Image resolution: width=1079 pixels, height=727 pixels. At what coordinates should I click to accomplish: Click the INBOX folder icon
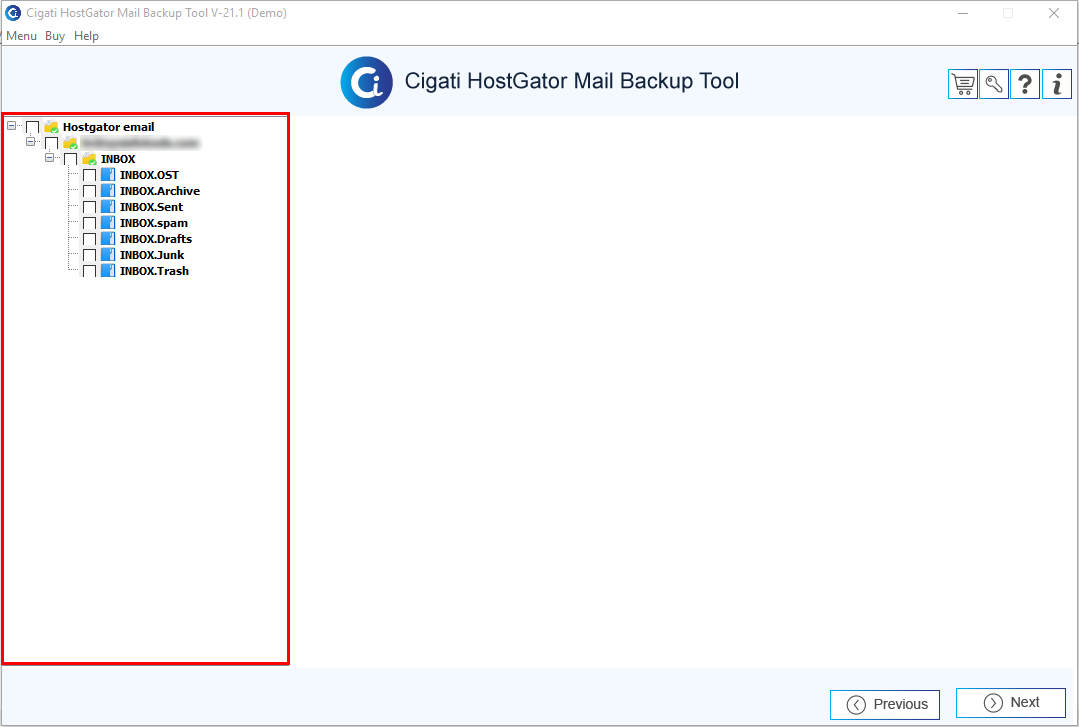click(x=89, y=159)
